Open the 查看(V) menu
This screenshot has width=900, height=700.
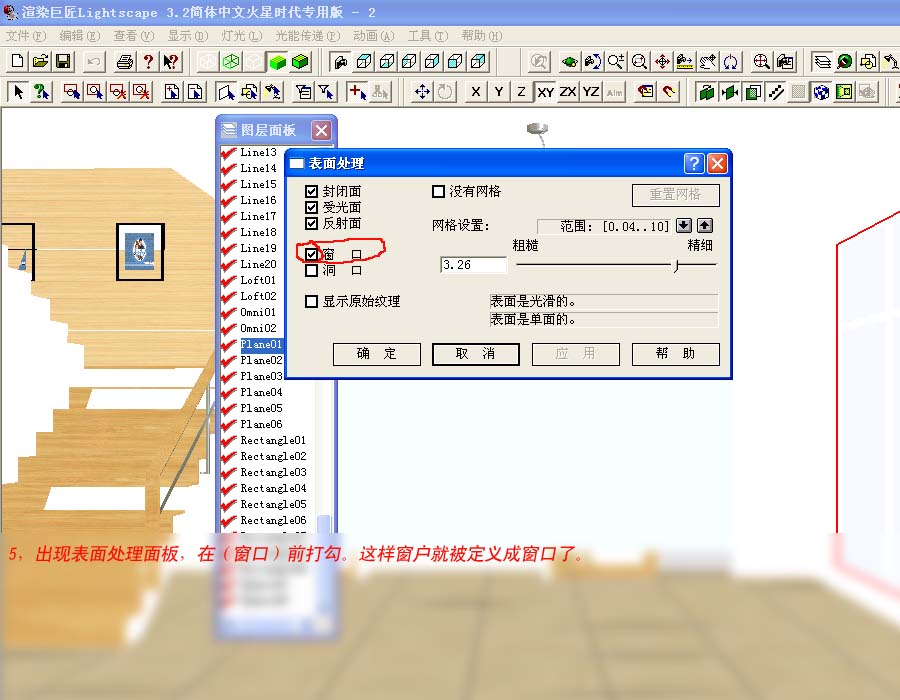point(133,36)
